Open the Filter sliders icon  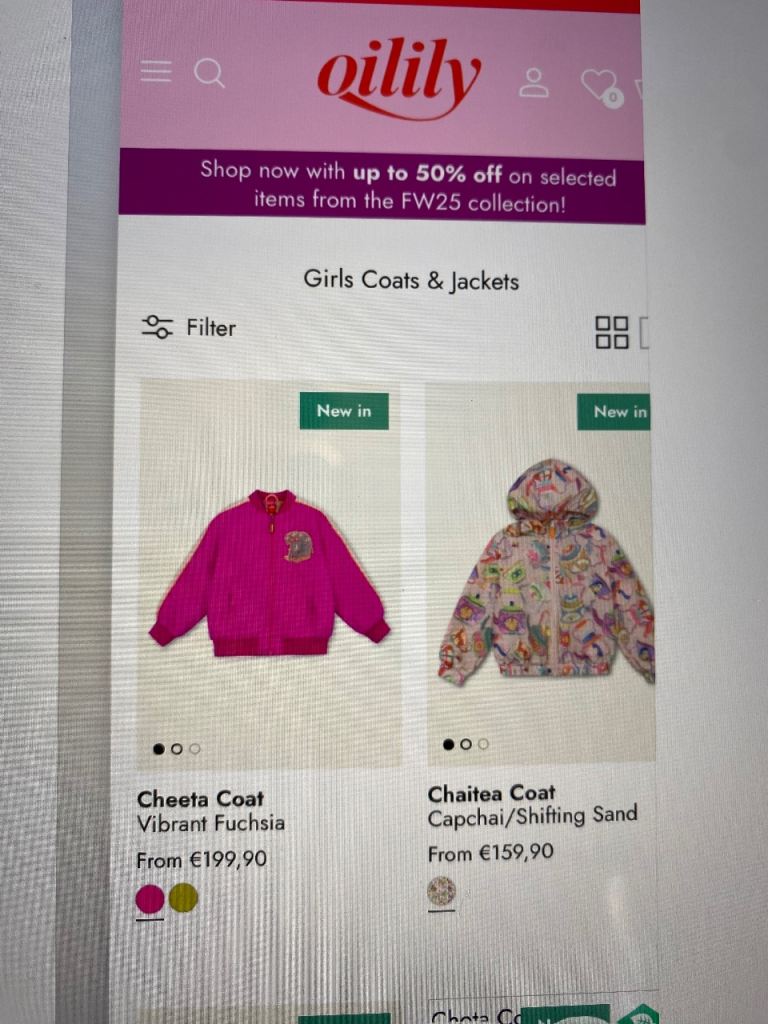pyautogui.click(x=157, y=327)
